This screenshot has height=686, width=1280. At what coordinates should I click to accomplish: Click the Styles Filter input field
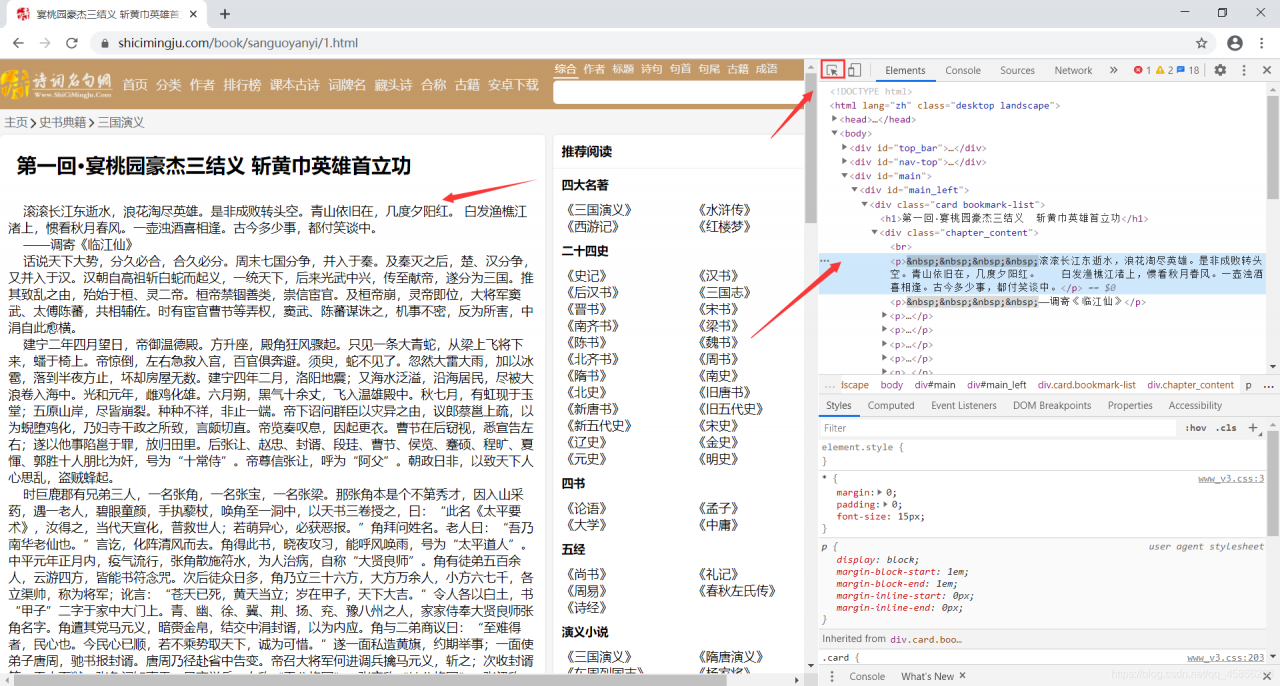(x=1000, y=428)
